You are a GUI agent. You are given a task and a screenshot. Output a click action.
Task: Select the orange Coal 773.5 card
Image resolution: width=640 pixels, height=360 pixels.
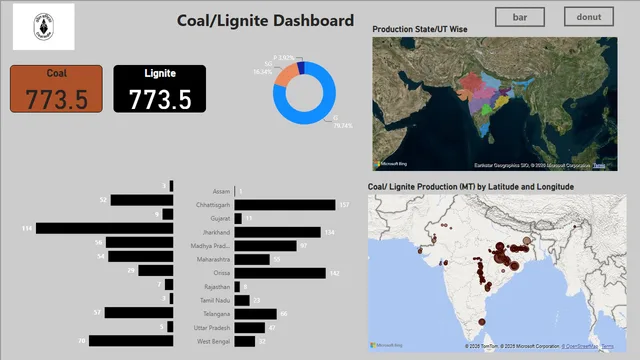[x=56, y=89]
